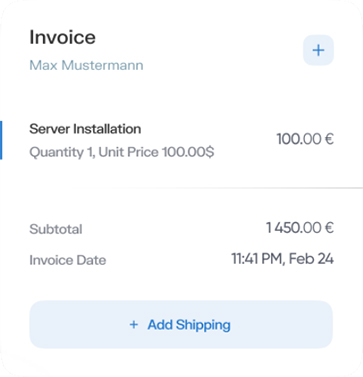This screenshot has width=363, height=377.
Task: Add shipping via the Add Shipping button
Action: point(181,325)
